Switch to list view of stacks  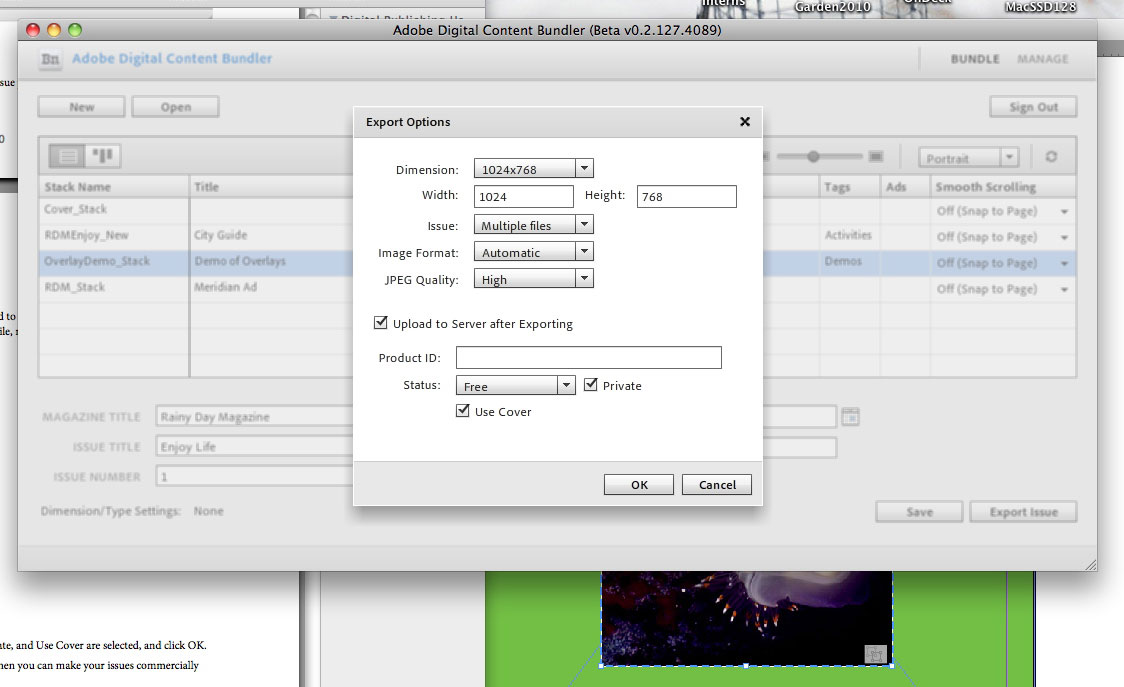pyautogui.click(x=67, y=156)
